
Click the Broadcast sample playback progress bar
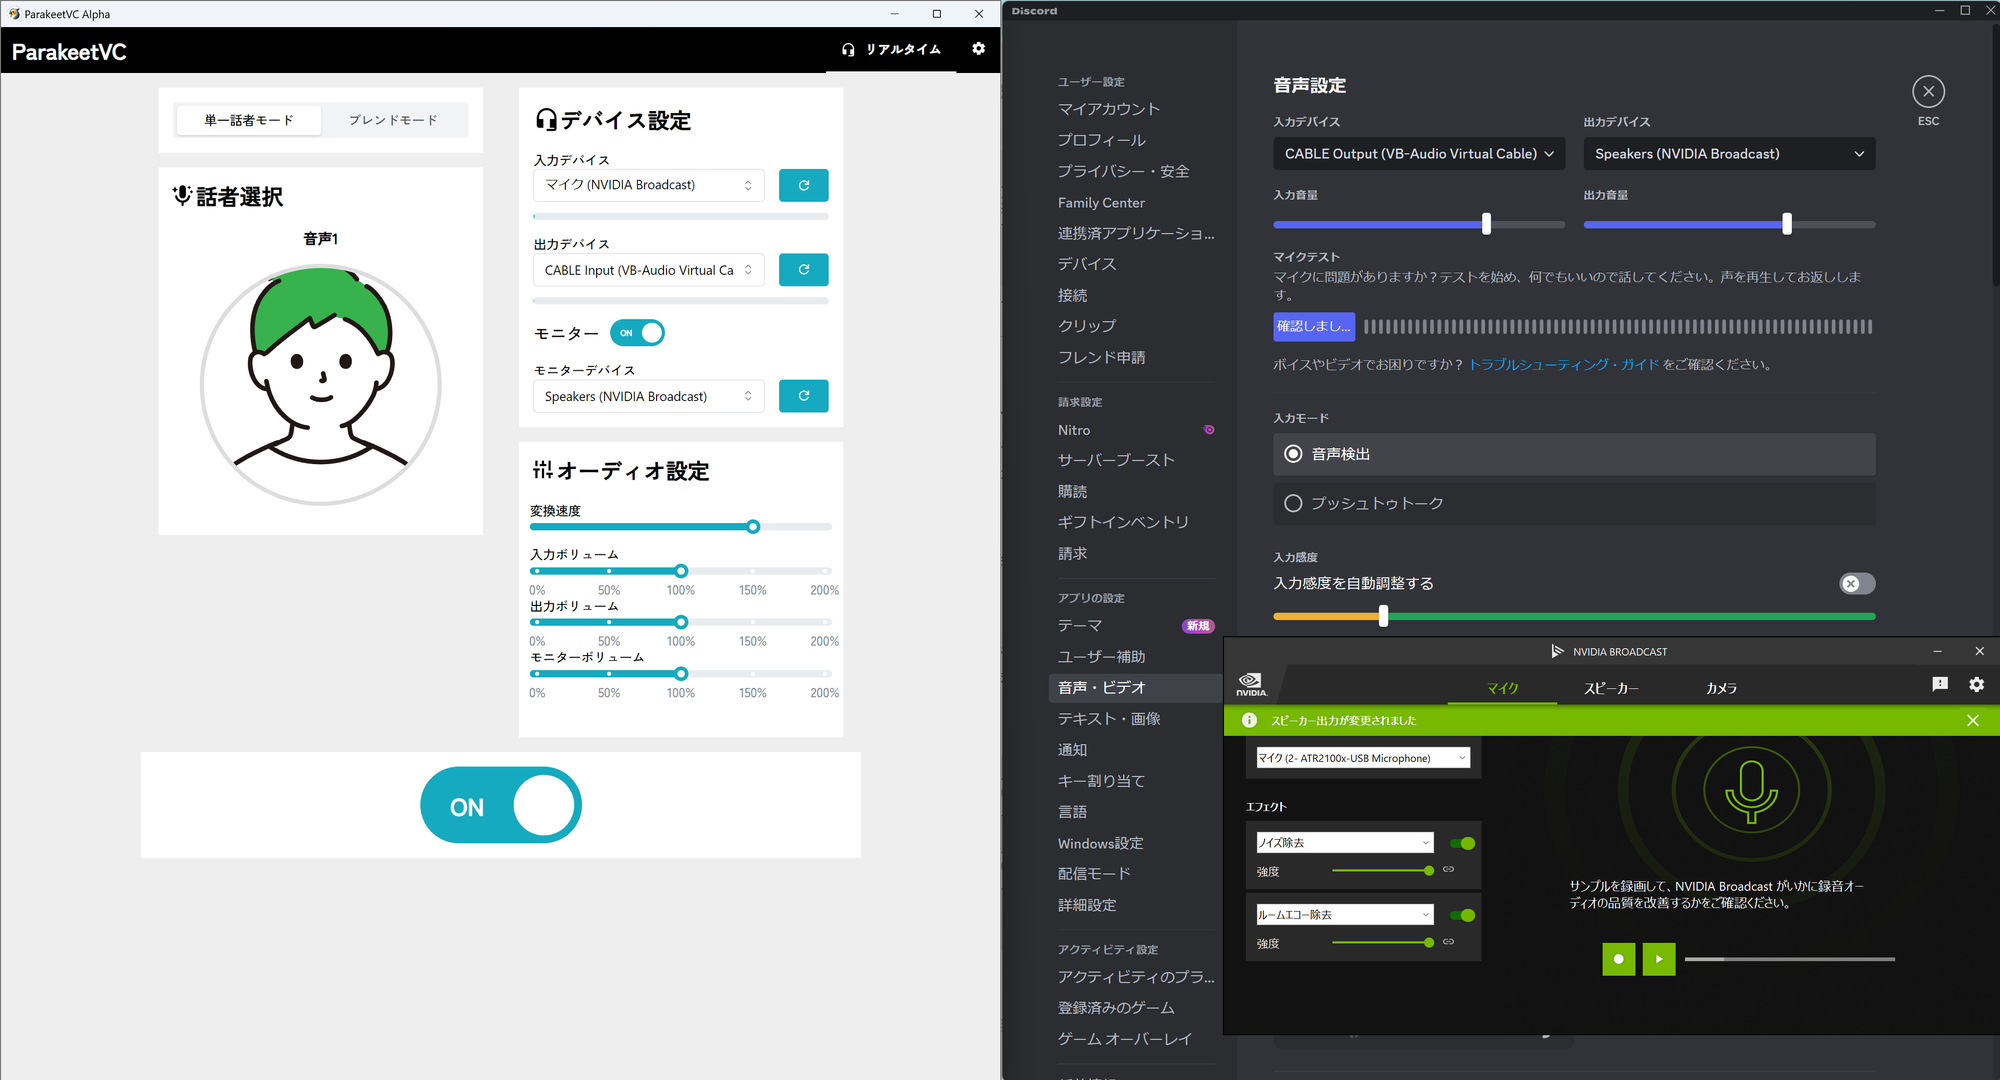[x=1789, y=959]
